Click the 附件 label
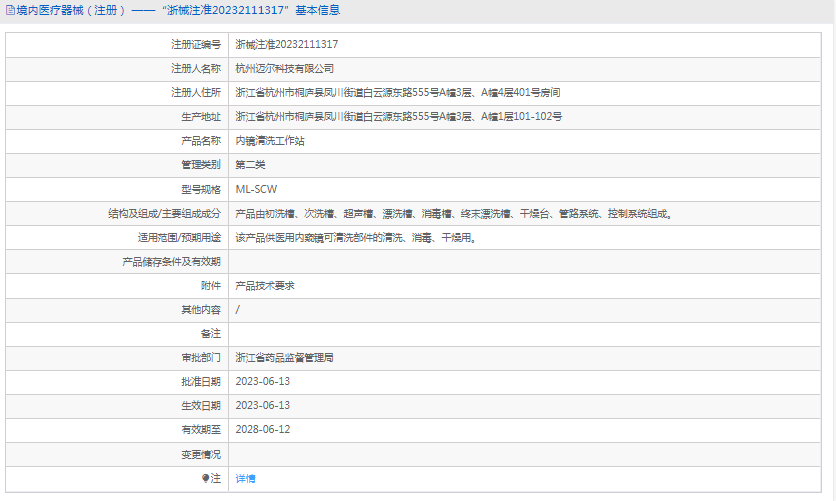Screen dimensions: 836x501 [x=211, y=286]
